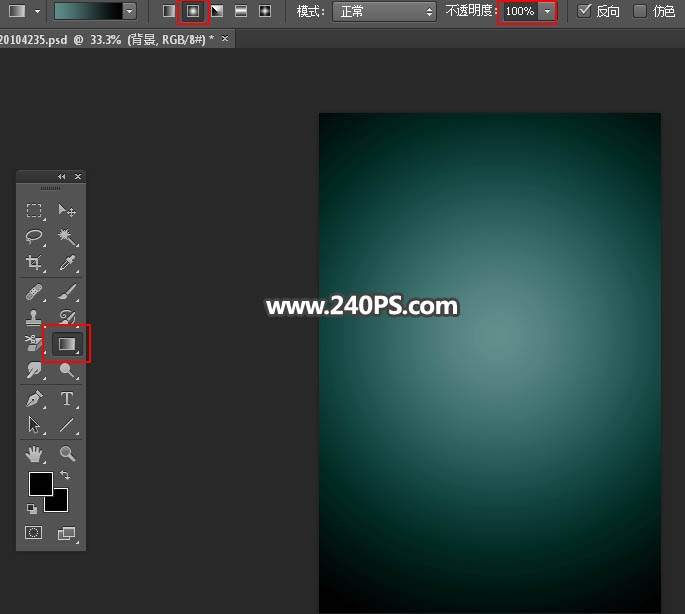Activate the Horizontal Type tool
685x614 pixels.
(67, 399)
